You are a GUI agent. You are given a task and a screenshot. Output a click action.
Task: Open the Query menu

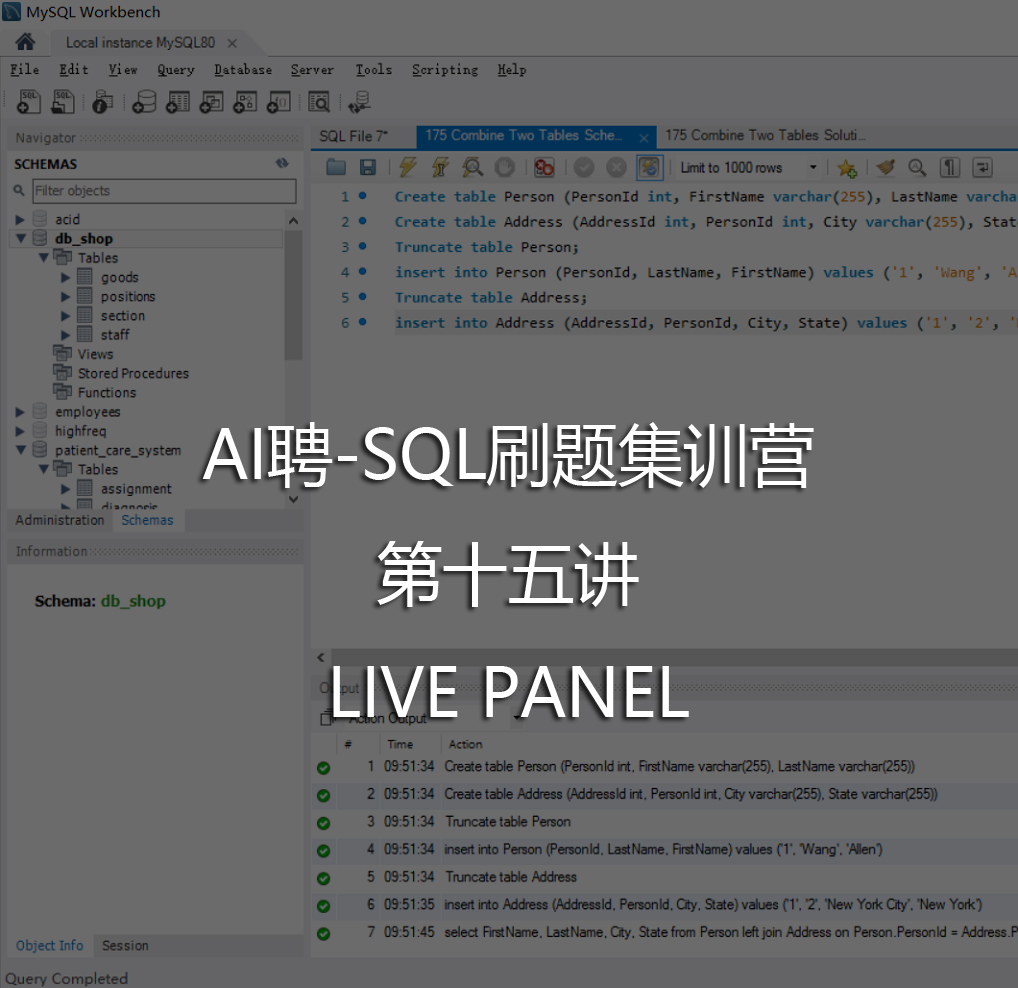click(175, 69)
